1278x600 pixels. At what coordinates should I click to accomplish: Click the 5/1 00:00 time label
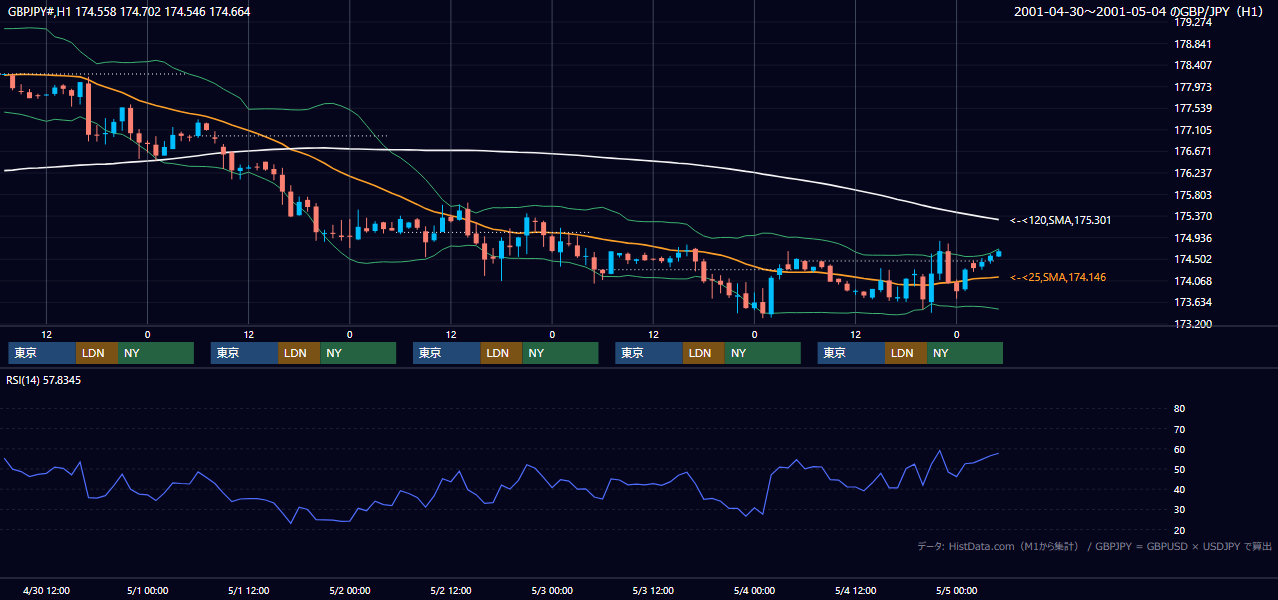(x=147, y=590)
